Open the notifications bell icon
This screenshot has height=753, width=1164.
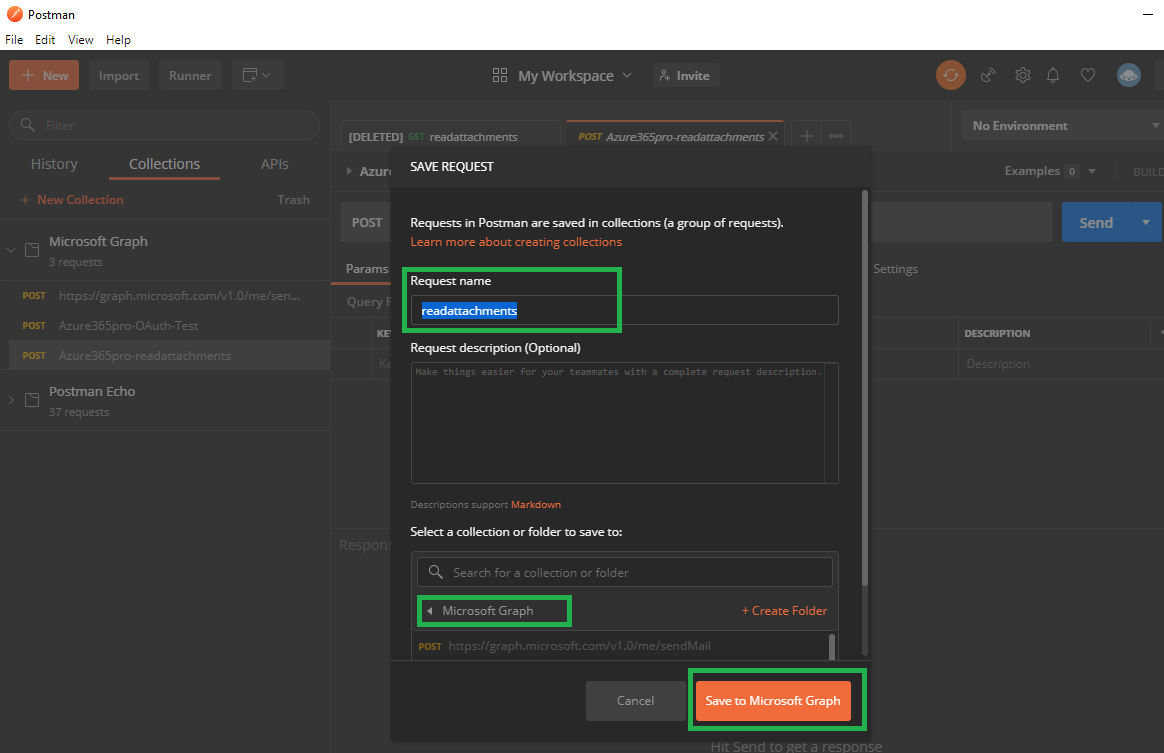(1053, 75)
